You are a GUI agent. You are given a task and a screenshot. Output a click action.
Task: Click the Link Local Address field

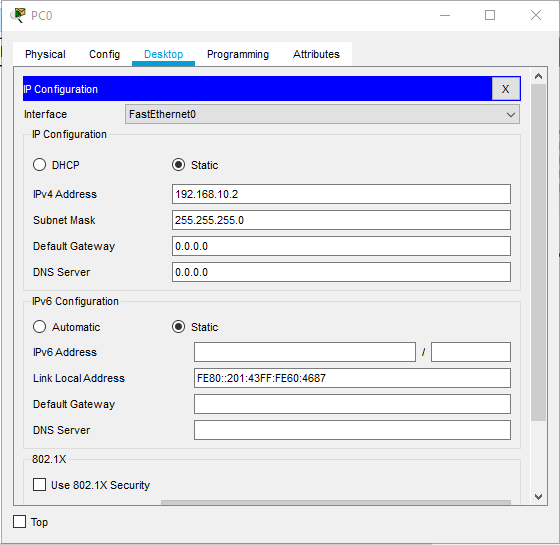point(352,378)
